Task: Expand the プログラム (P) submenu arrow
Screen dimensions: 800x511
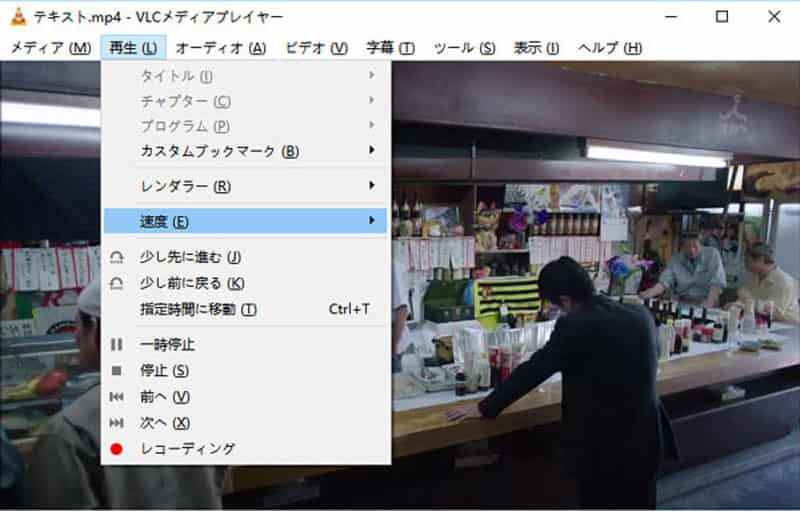Action: coord(372,125)
